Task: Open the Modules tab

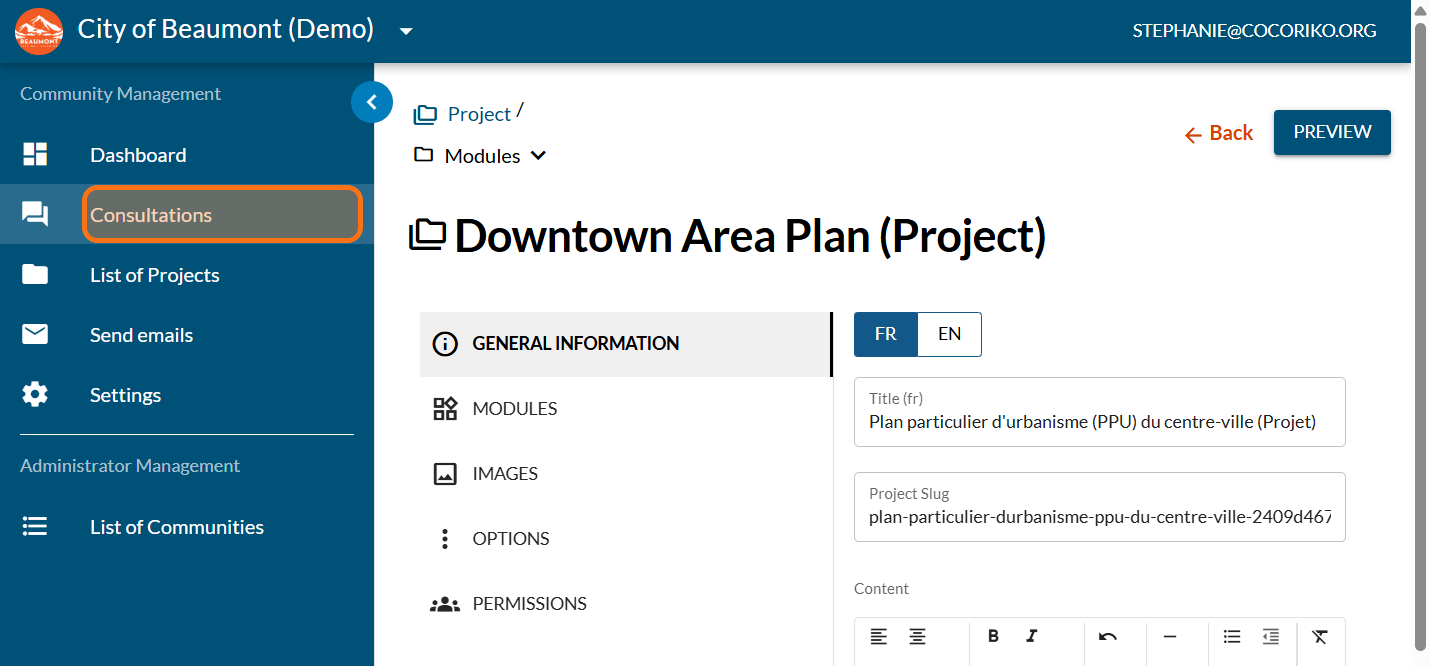Action: 514,408
